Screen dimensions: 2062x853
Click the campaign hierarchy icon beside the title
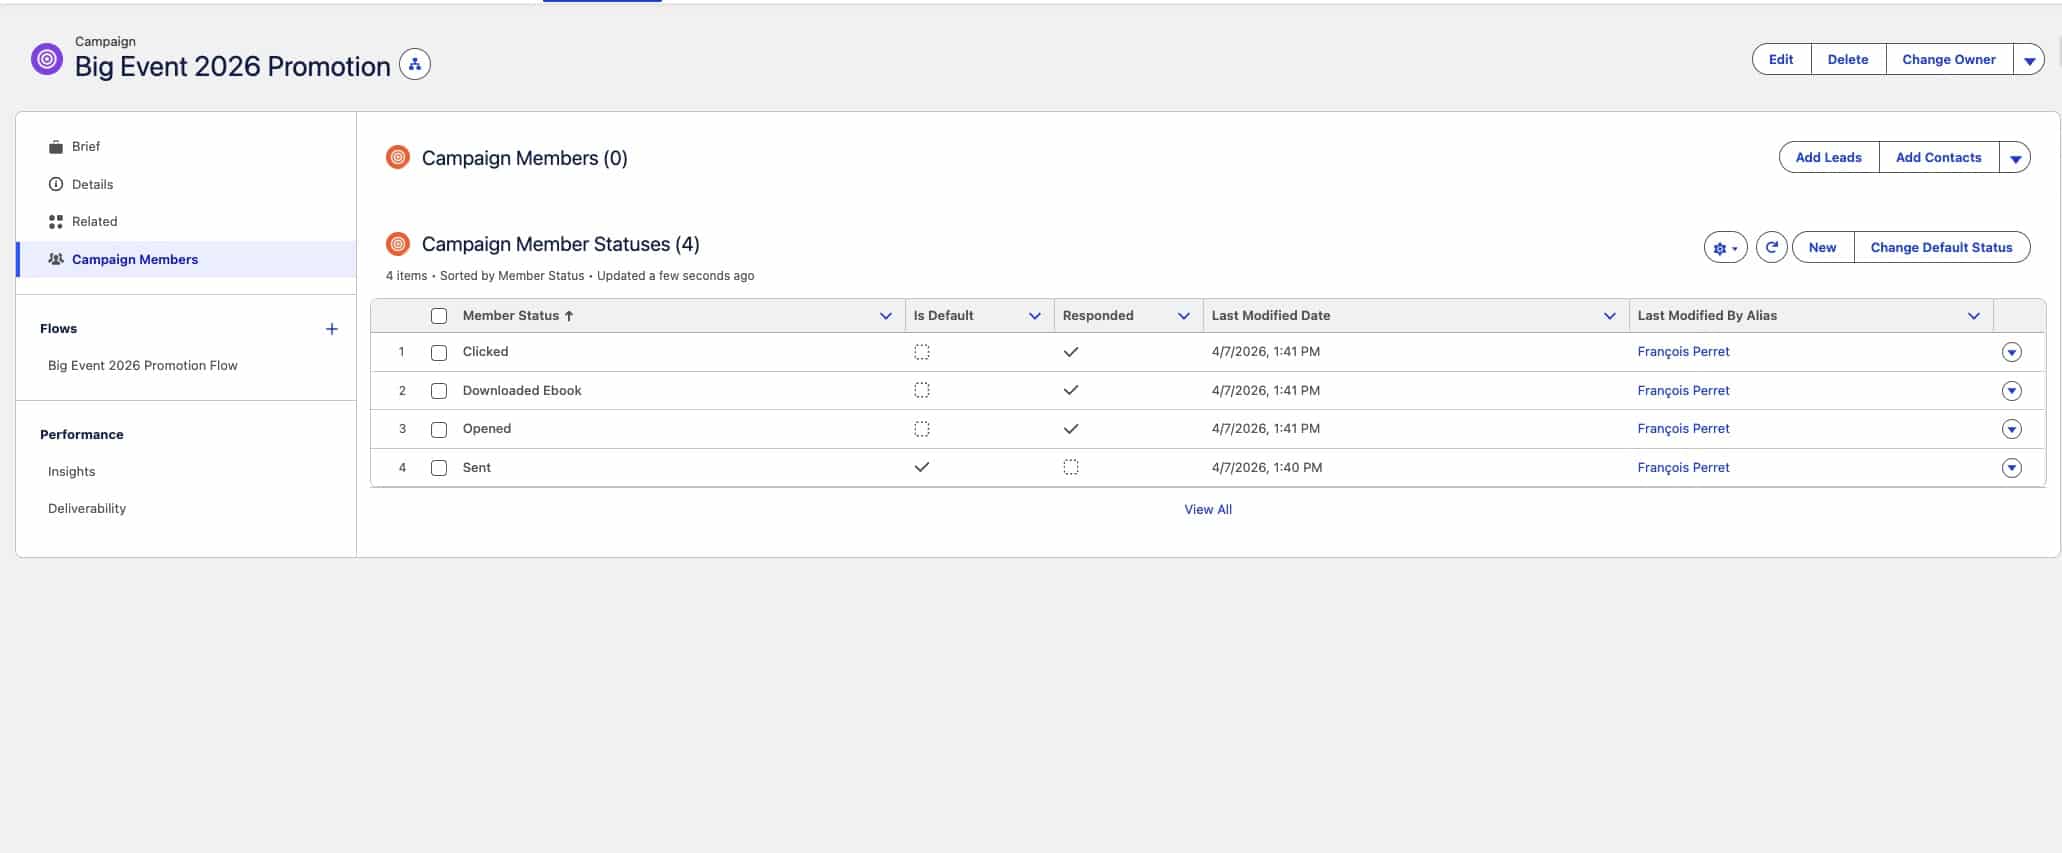click(x=414, y=65)
